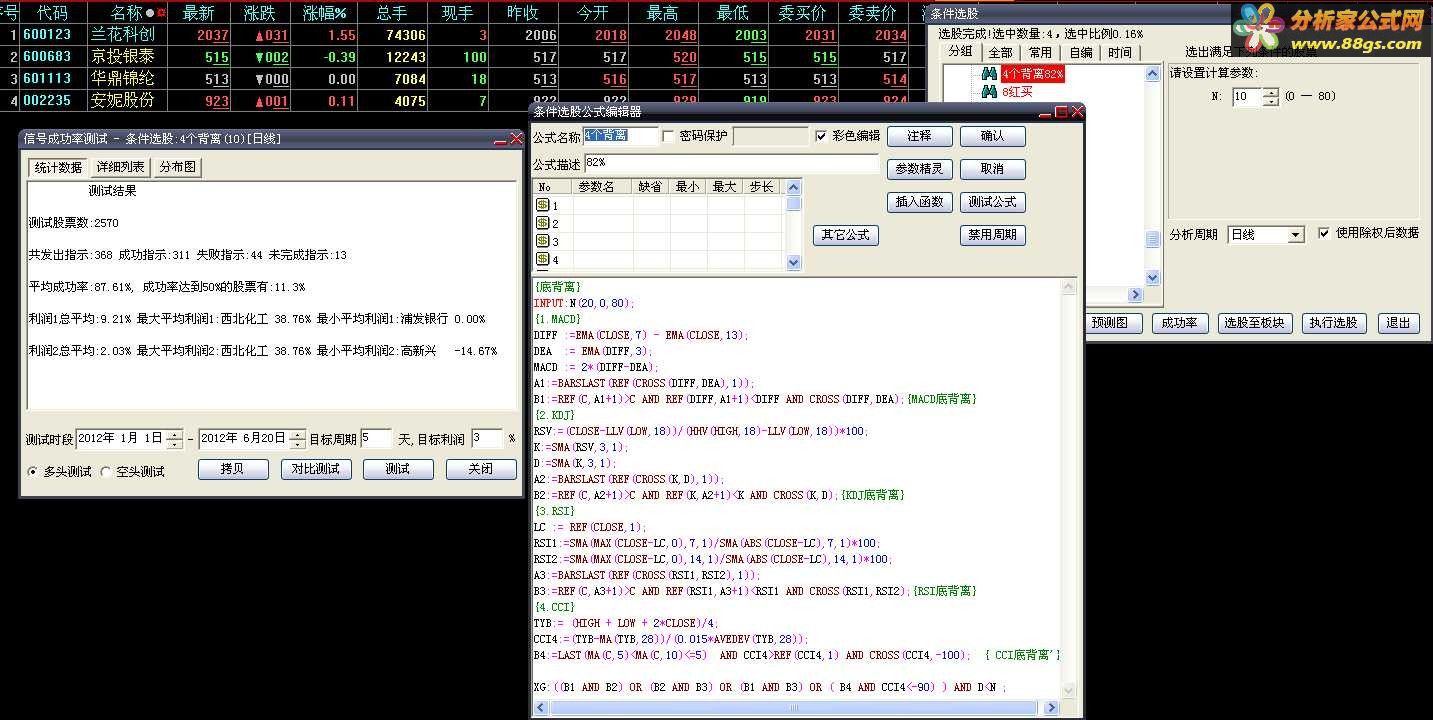The image size is (1433, 720).
Task: Click binoculars icon beside 4个背离82%
Action: tap(989, 74)
